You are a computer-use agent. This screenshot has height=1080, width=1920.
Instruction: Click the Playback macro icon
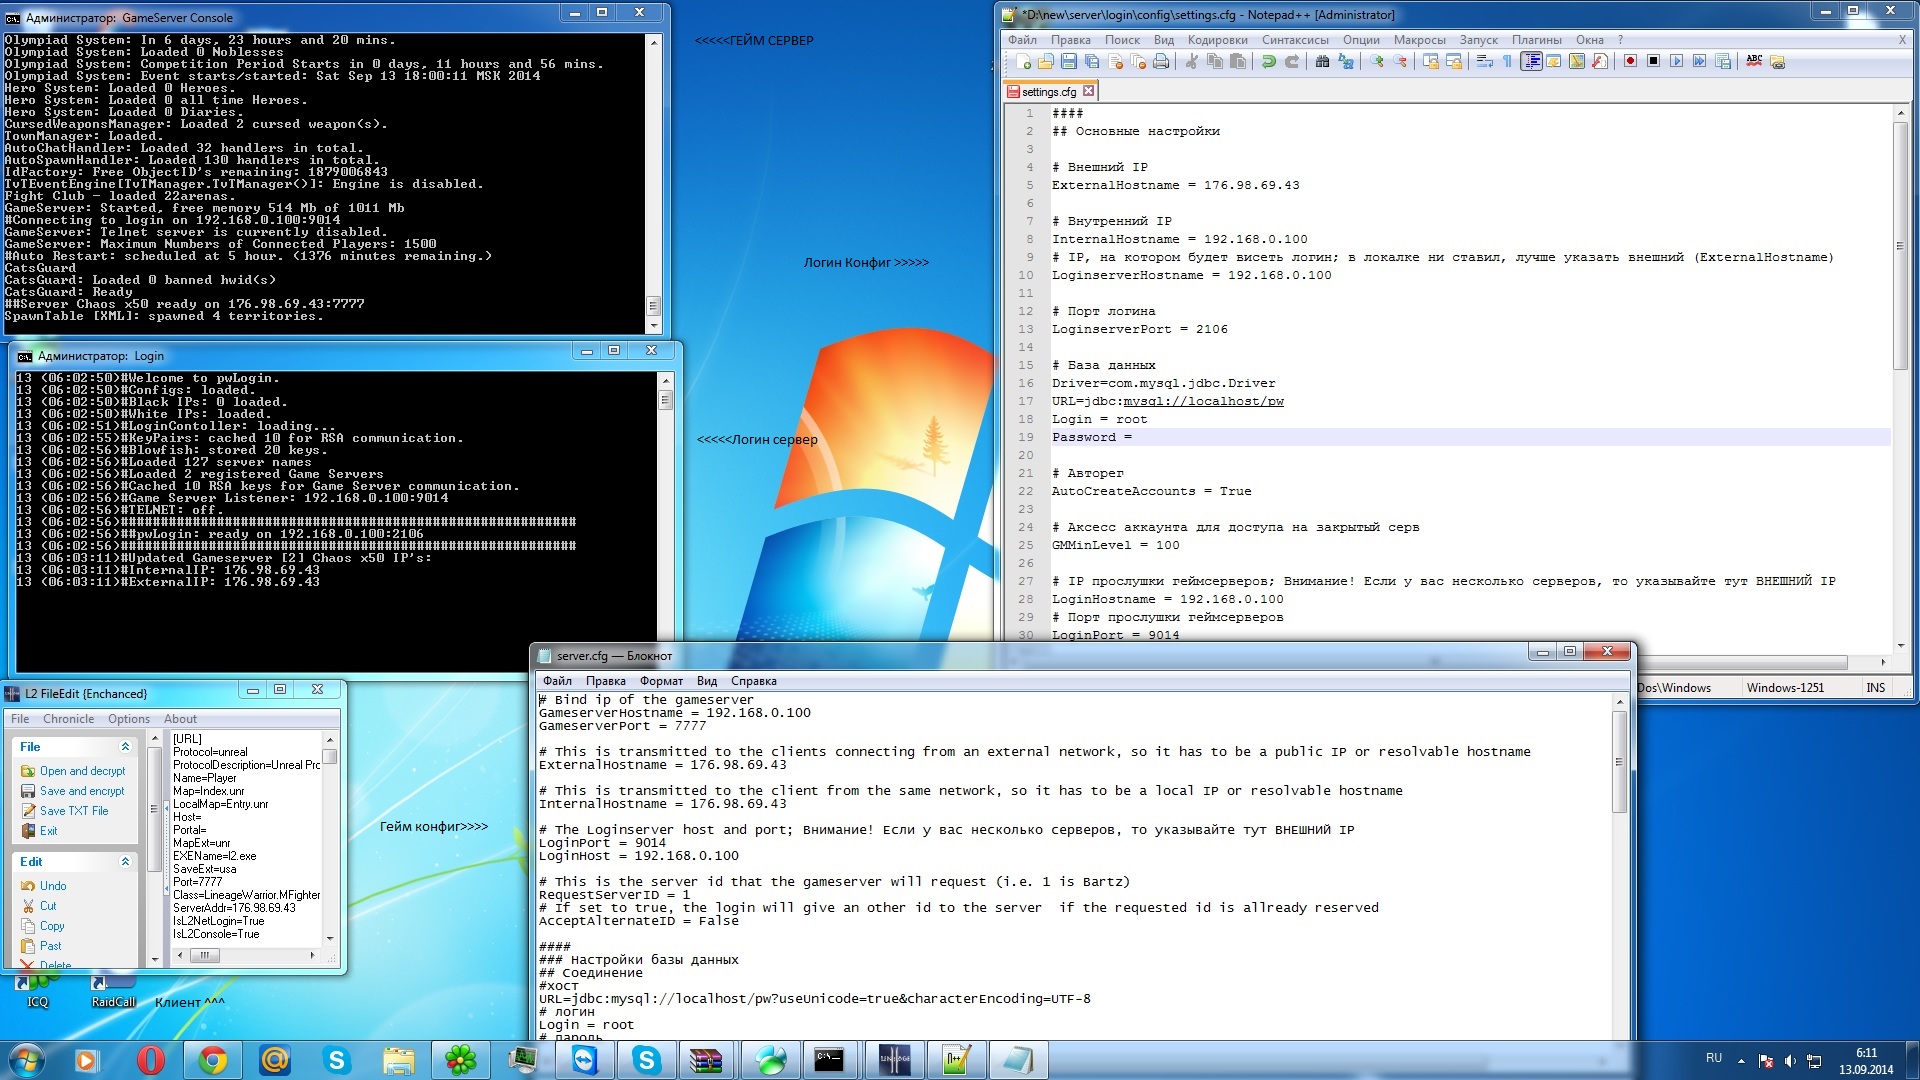1677,61
